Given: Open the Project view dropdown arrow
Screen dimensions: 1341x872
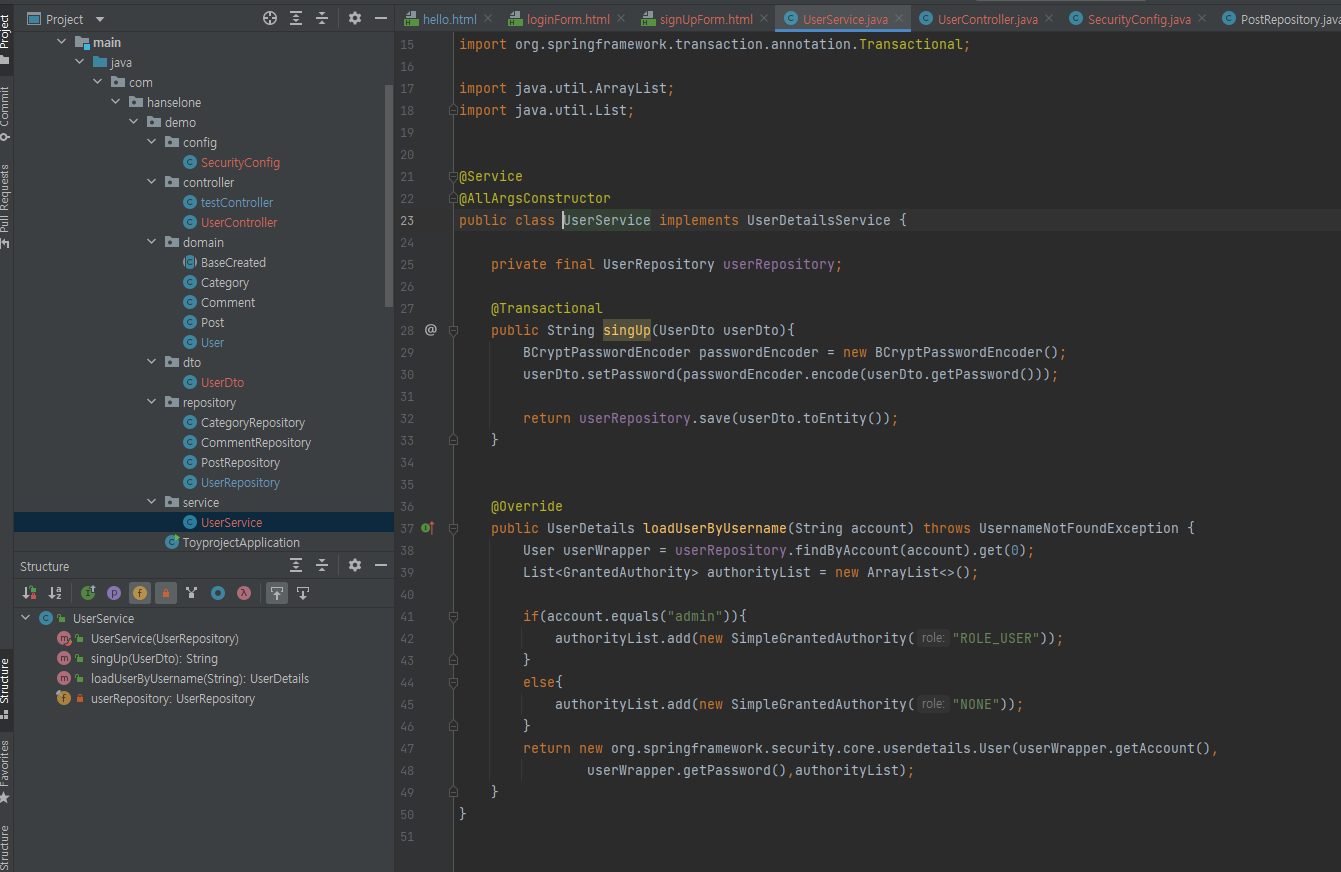Looking at the screenshot, I should (x=100, y=19).
